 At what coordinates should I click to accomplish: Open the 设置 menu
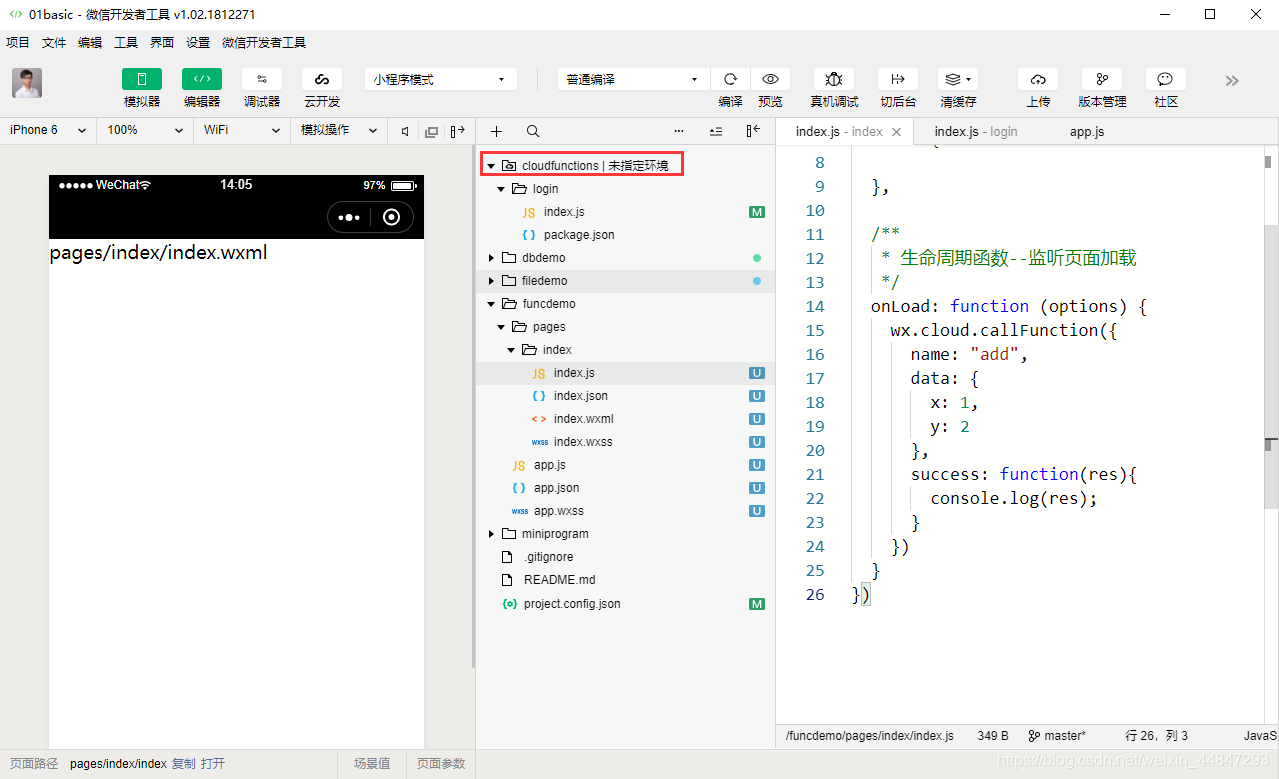click(198, 43)
